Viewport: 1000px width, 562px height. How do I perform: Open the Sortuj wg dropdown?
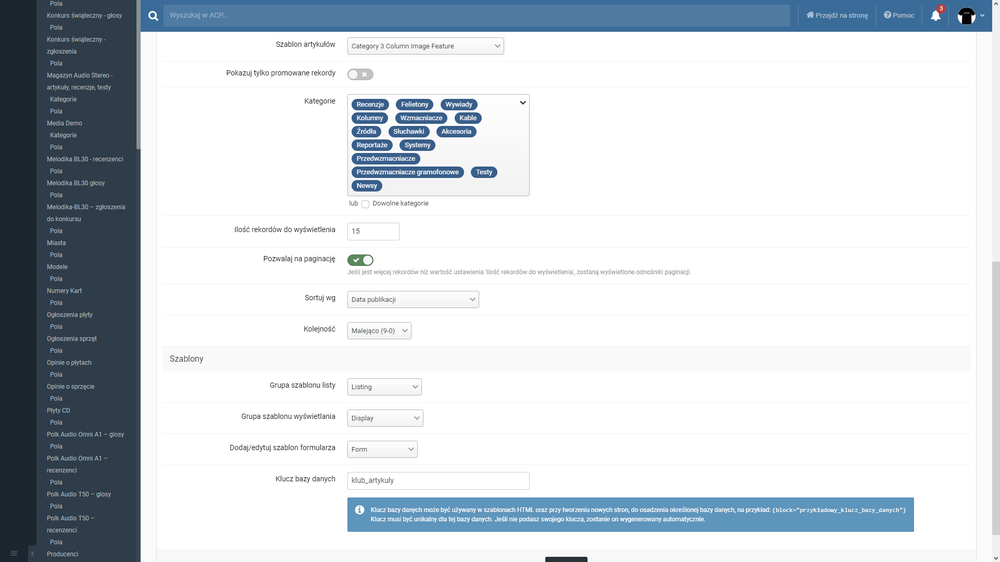(x=413, y=299)
